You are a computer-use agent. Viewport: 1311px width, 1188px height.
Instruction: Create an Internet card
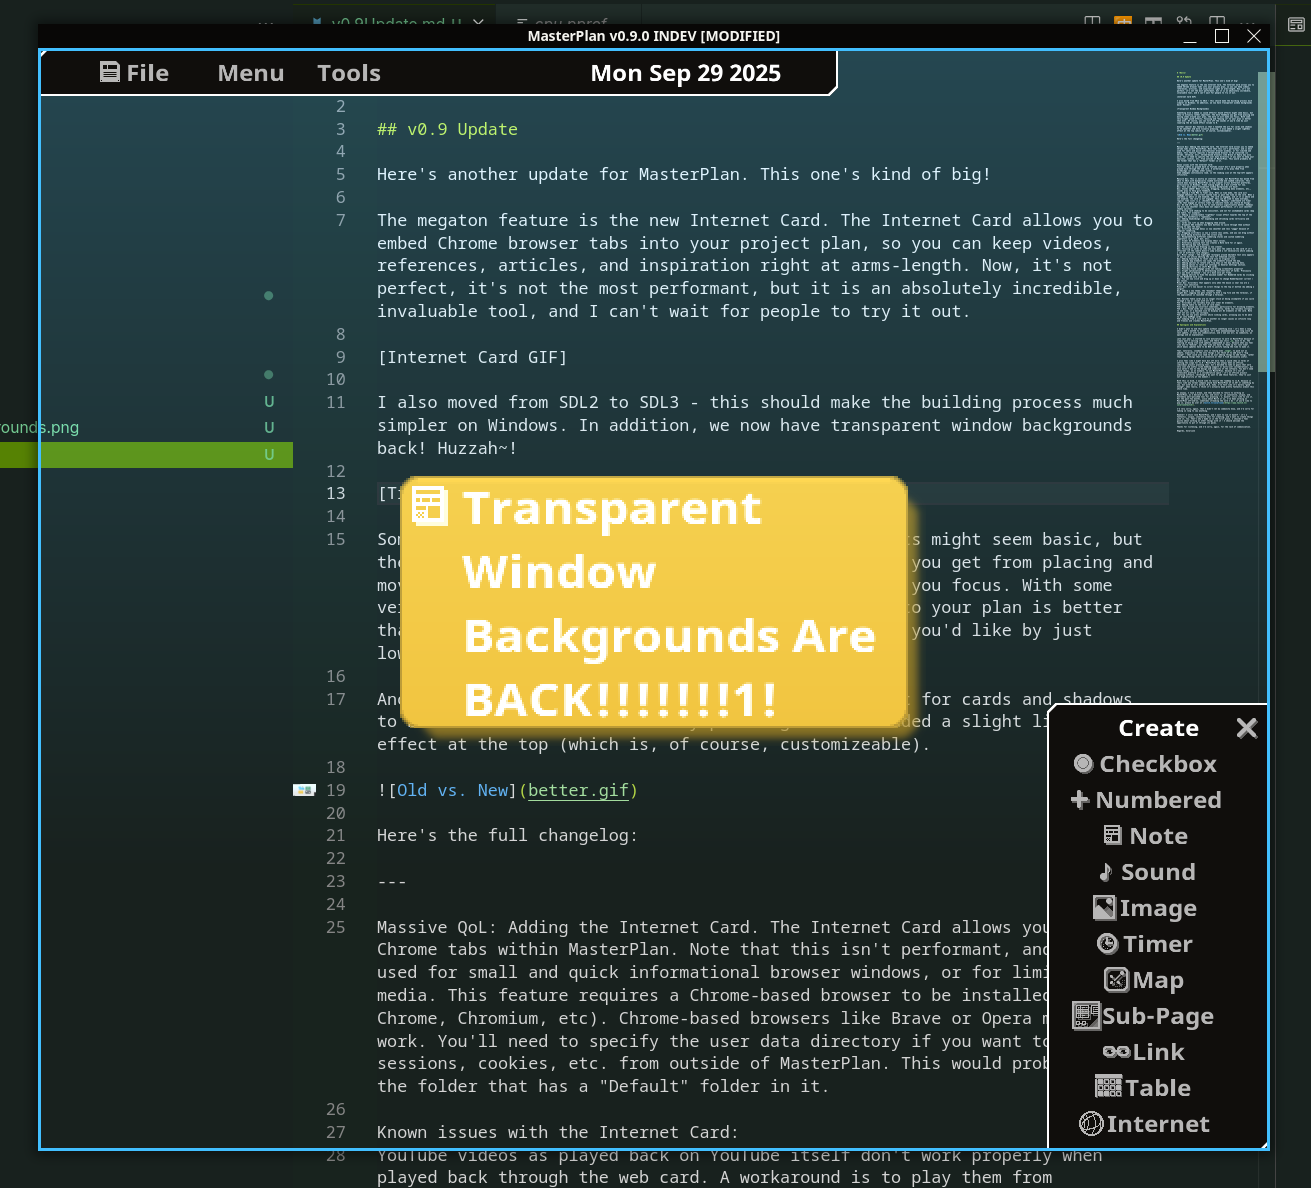pyautogui.click(x=1145, y=1124)
